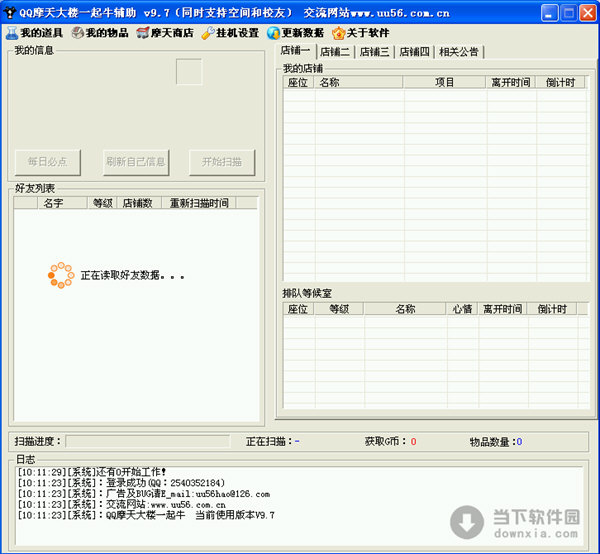Click 倒计时 header in 排队等候室 table
600x554 pixels.
tap(552, 309)
